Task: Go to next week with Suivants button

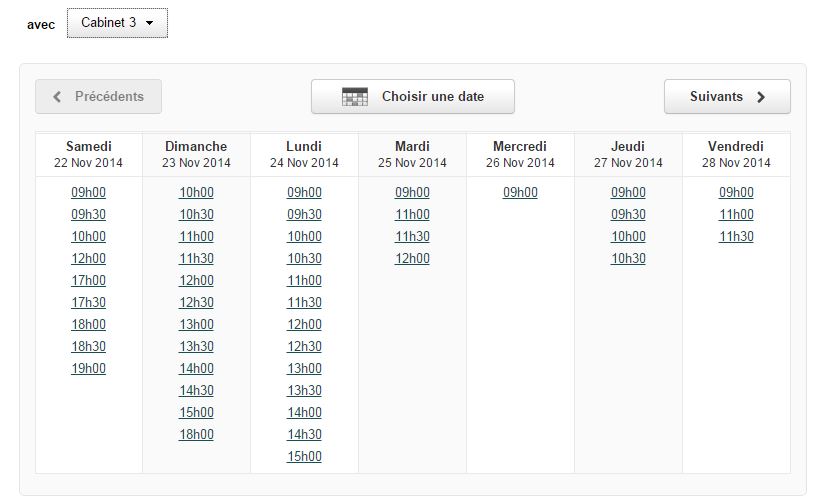Action: point(727,97)
